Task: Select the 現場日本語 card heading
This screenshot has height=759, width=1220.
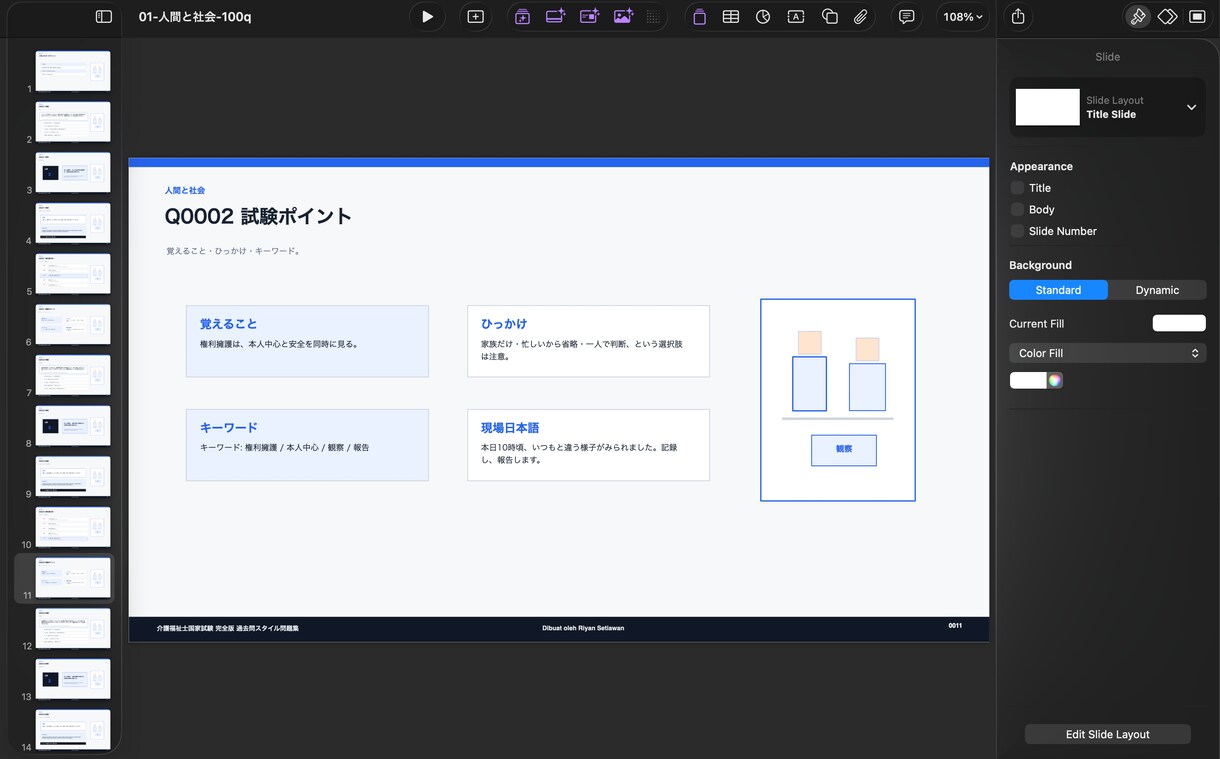Action: click(x=510, y=427)
